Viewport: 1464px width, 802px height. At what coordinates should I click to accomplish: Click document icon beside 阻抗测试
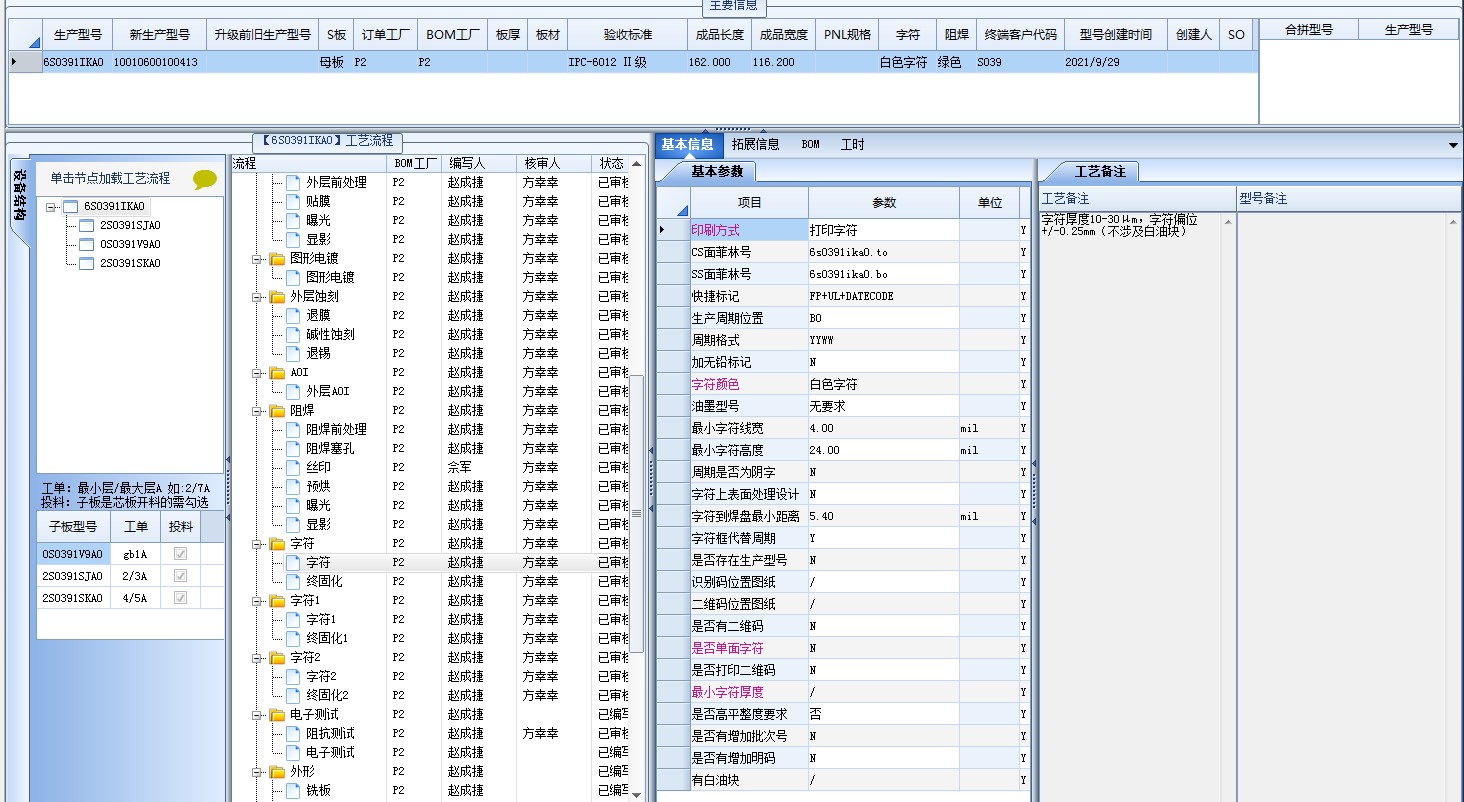coord(293,733)
